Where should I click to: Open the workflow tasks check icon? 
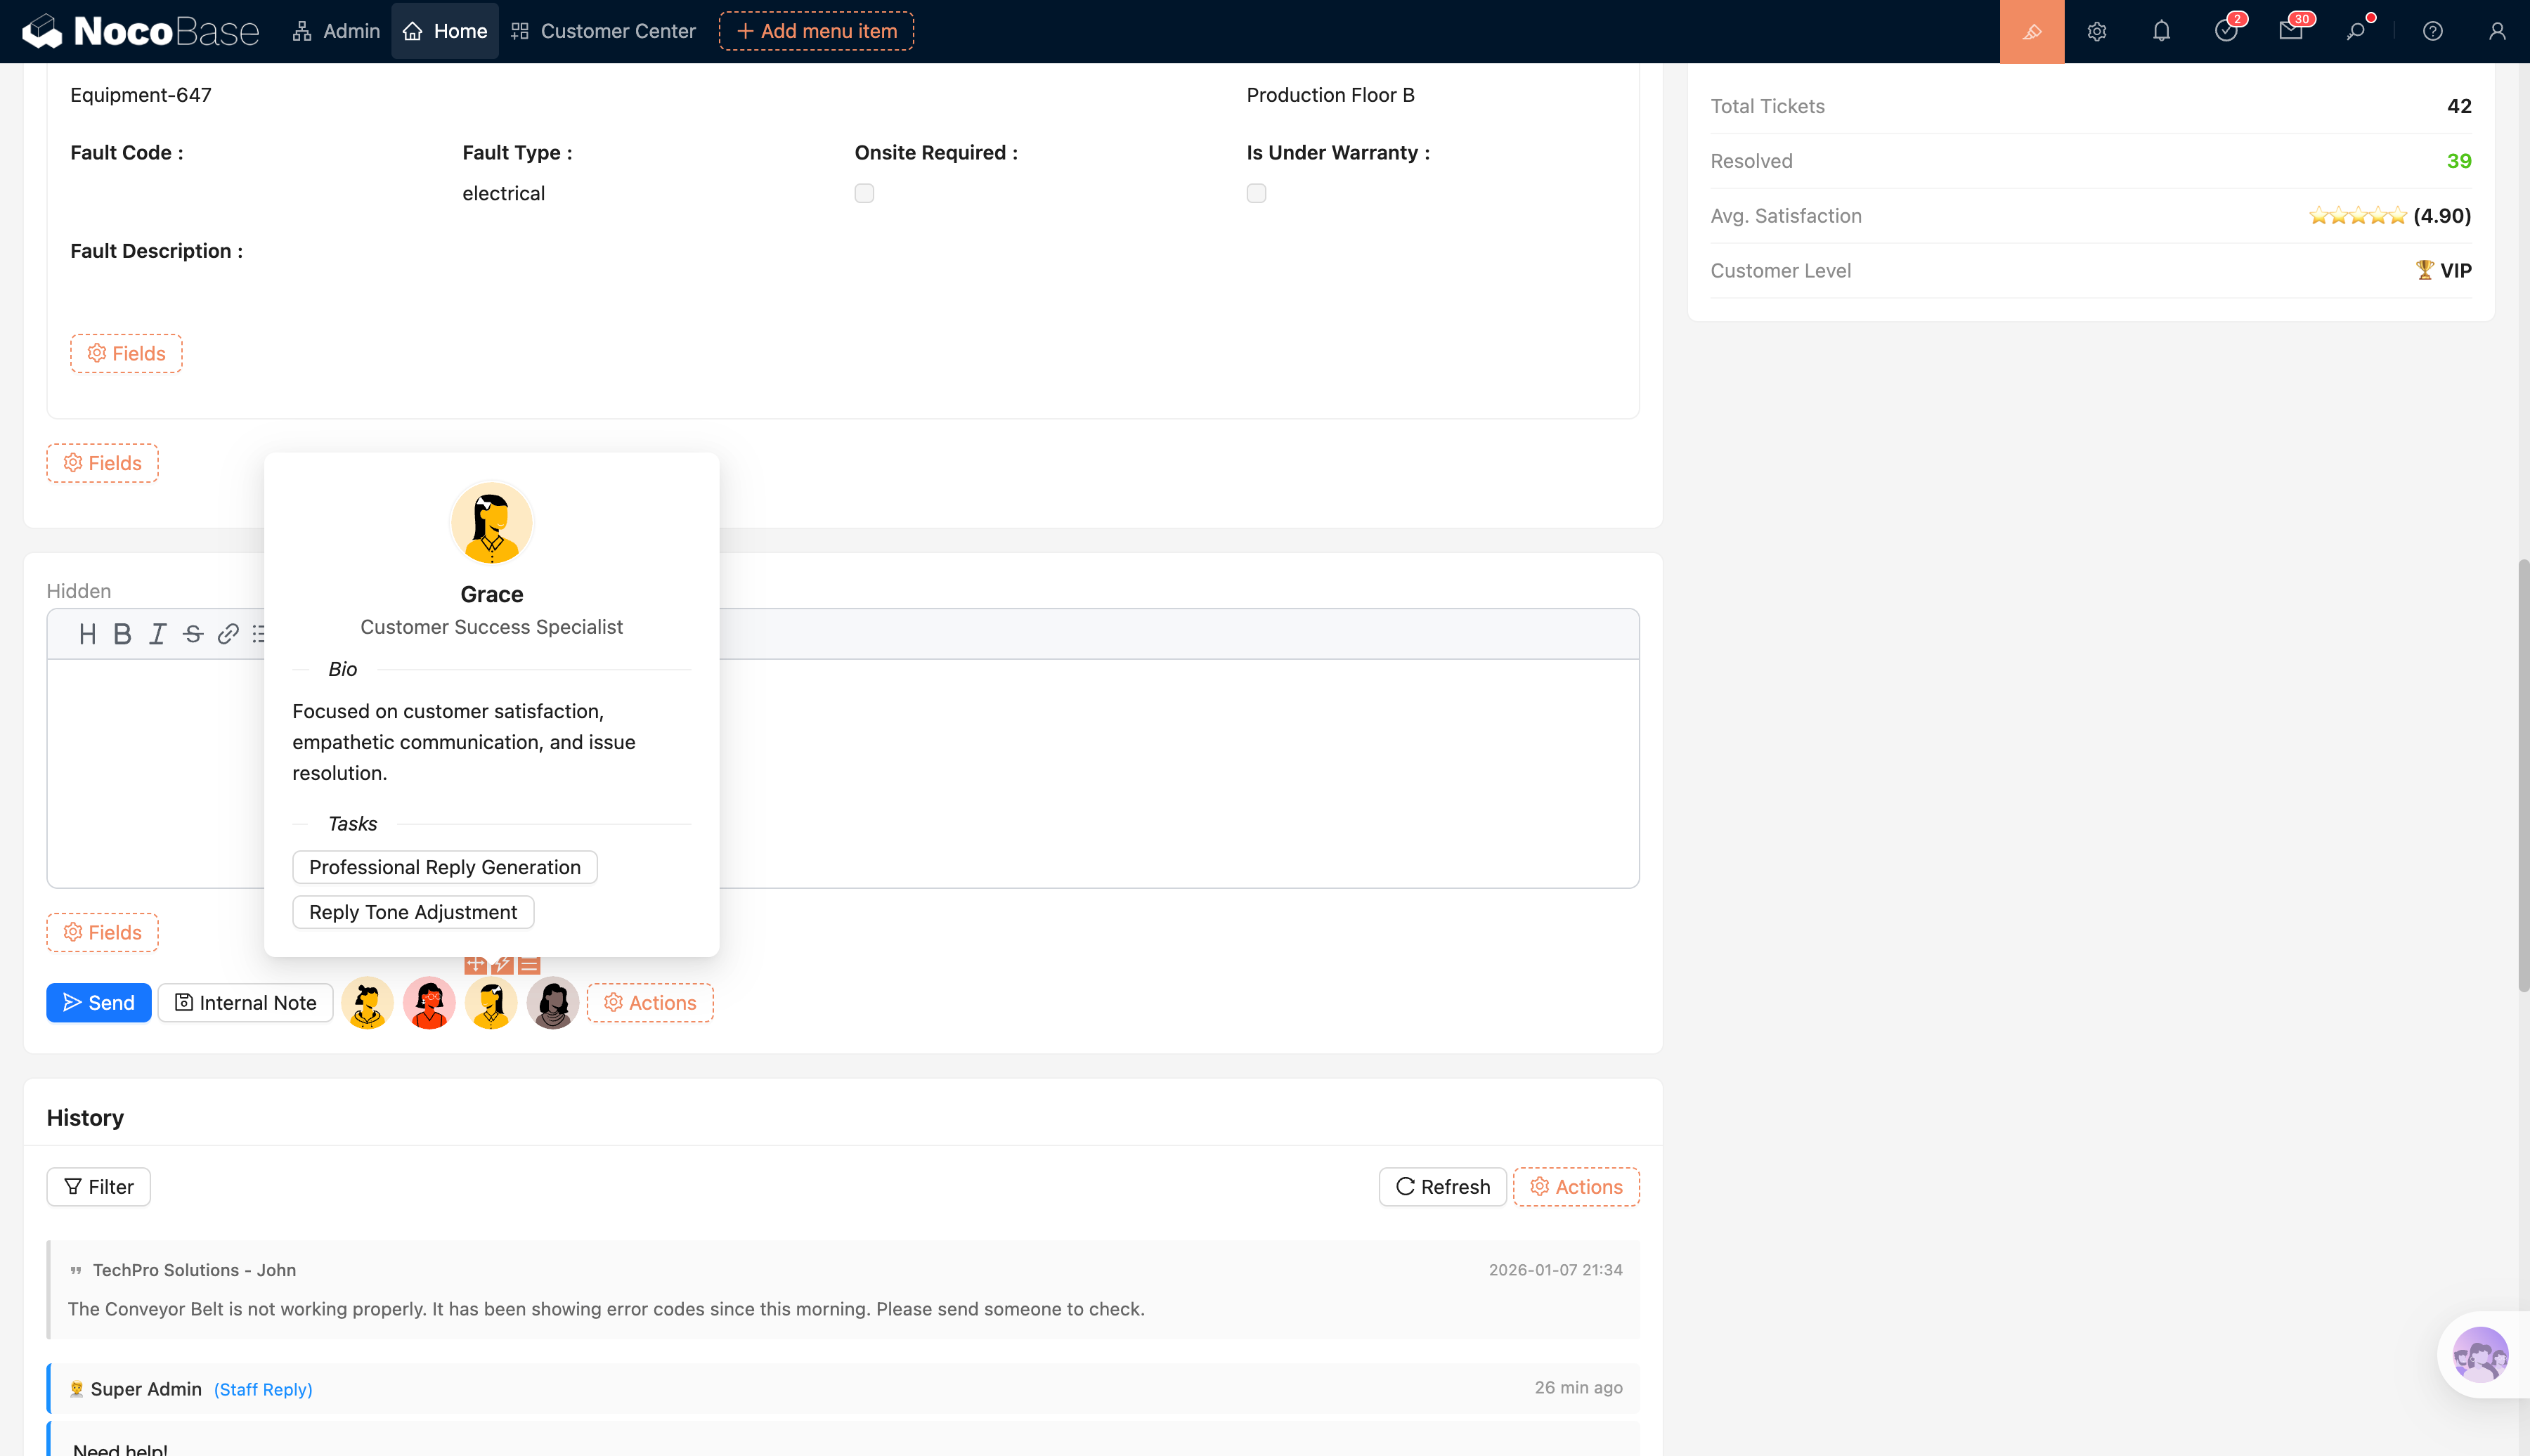2225,31
